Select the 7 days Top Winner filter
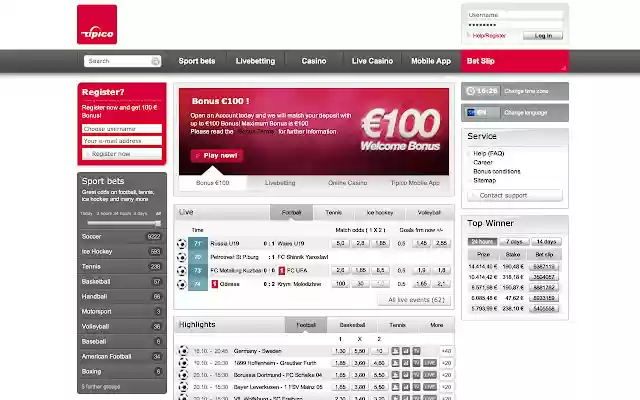This screenshot has width=640, height=400. point(514,242)
